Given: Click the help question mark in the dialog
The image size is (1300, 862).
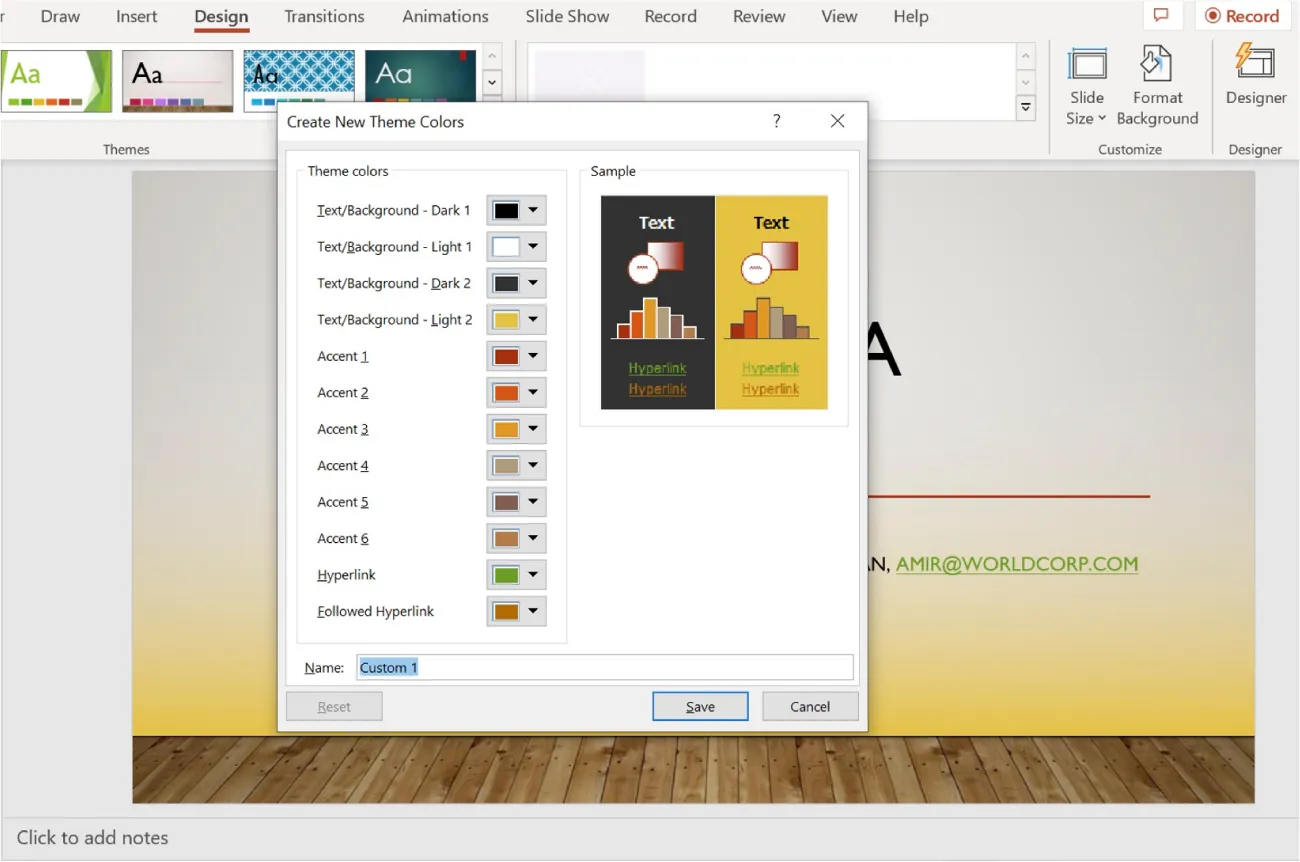Looking at the screenshot, I should (x=776, y=121).
